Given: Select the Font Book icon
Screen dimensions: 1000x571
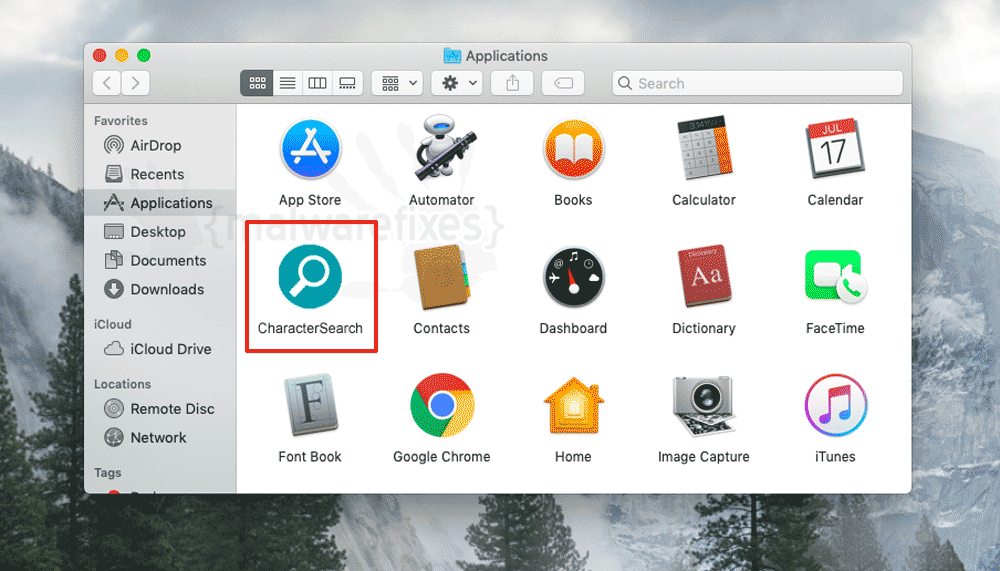Looking at the screenshot, I should pos(310,404).
